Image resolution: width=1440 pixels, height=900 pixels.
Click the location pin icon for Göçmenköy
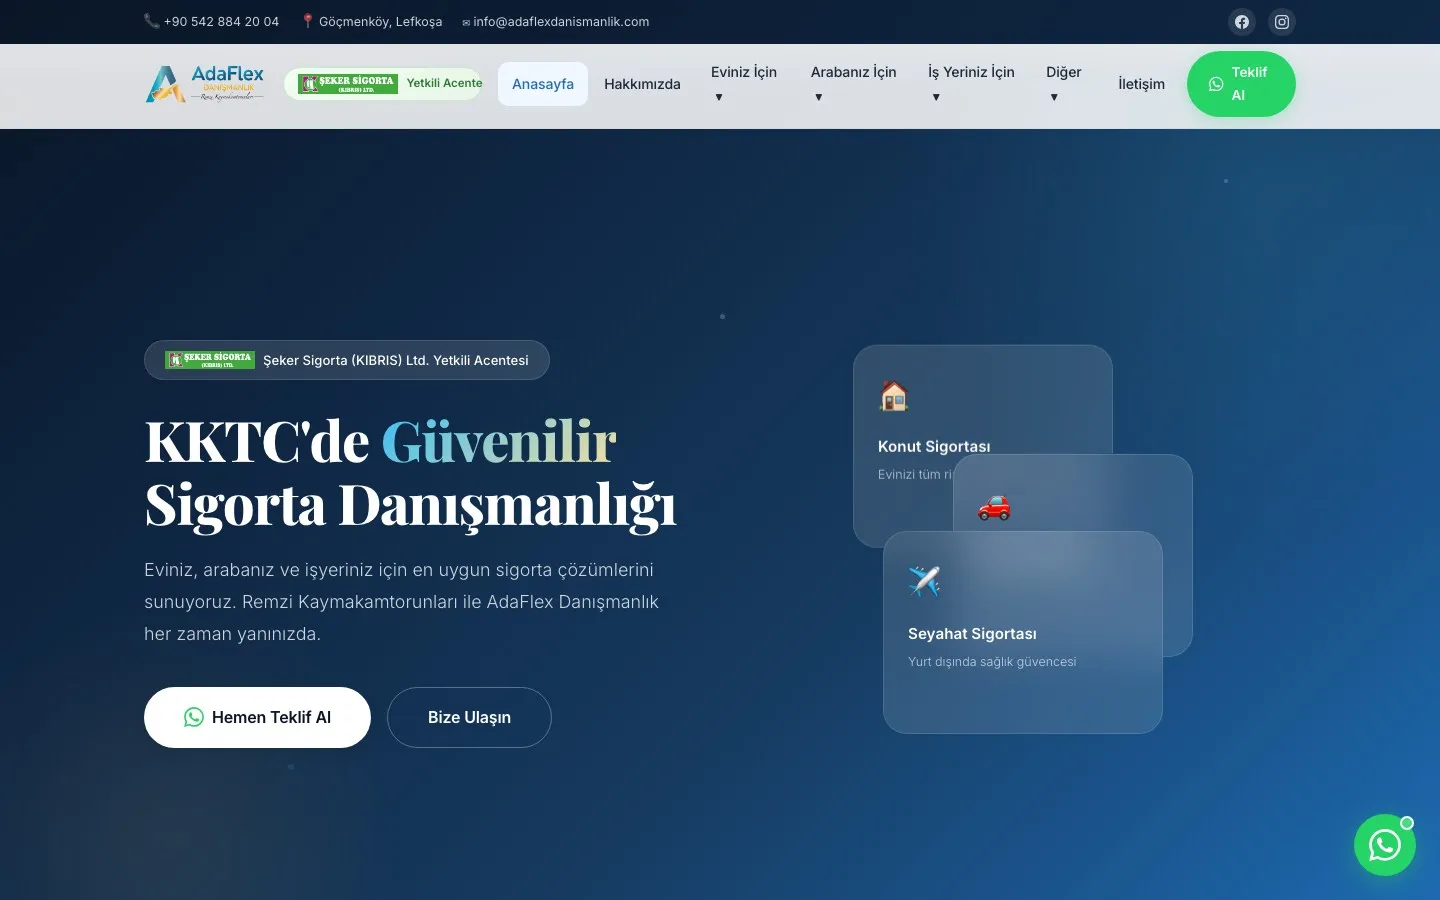[308, 21]
